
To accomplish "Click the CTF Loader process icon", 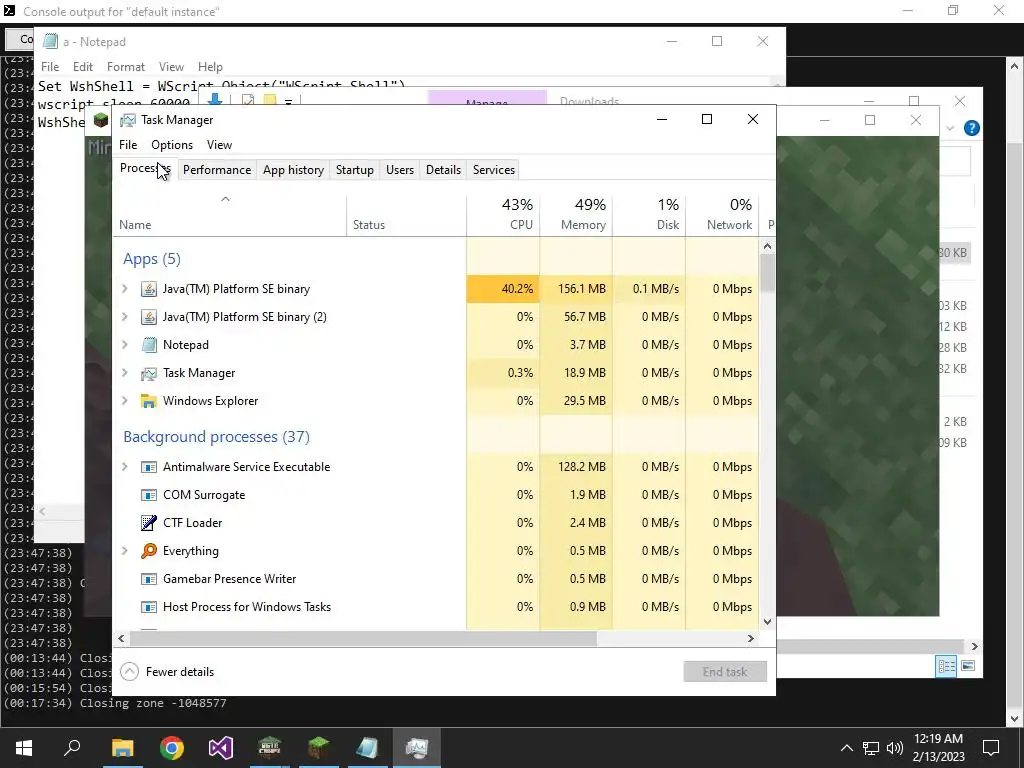I will pos(149,523).
